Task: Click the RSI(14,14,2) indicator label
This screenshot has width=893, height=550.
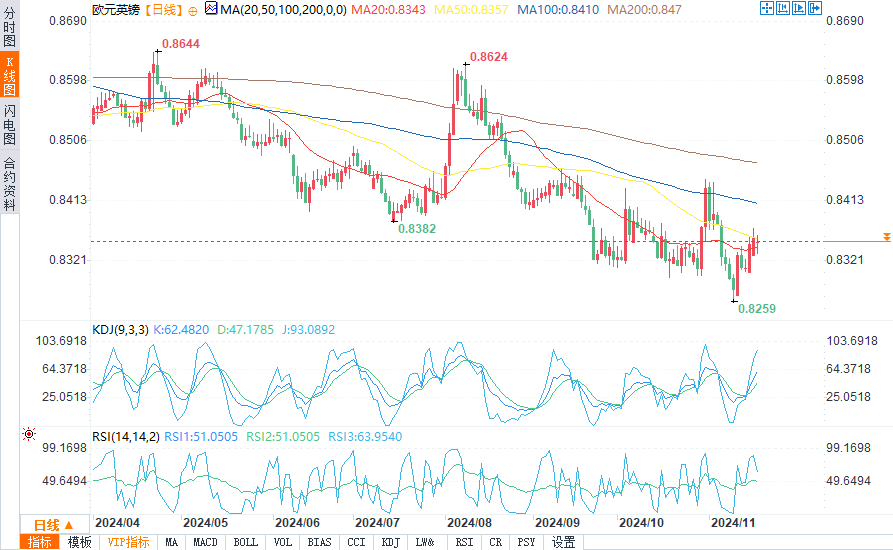Action: [126, 437]
